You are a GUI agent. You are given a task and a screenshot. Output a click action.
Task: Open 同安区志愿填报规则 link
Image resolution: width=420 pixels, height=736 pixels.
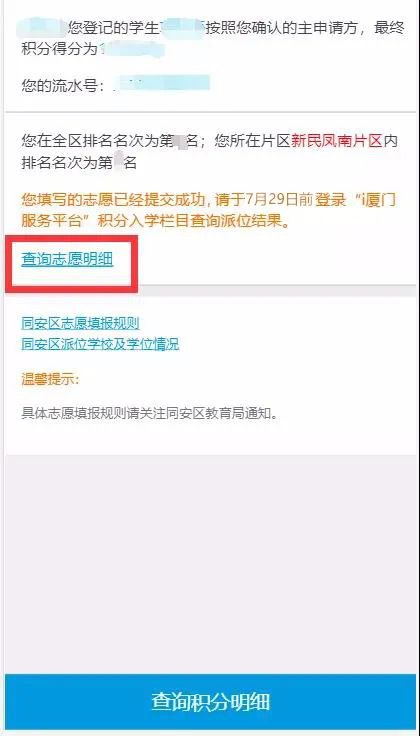[80, 323]
